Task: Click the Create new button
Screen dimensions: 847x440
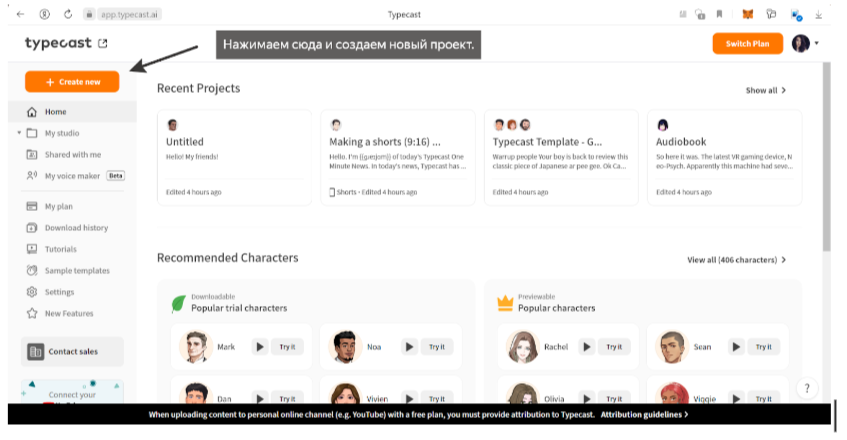Action: coord(72,82)
